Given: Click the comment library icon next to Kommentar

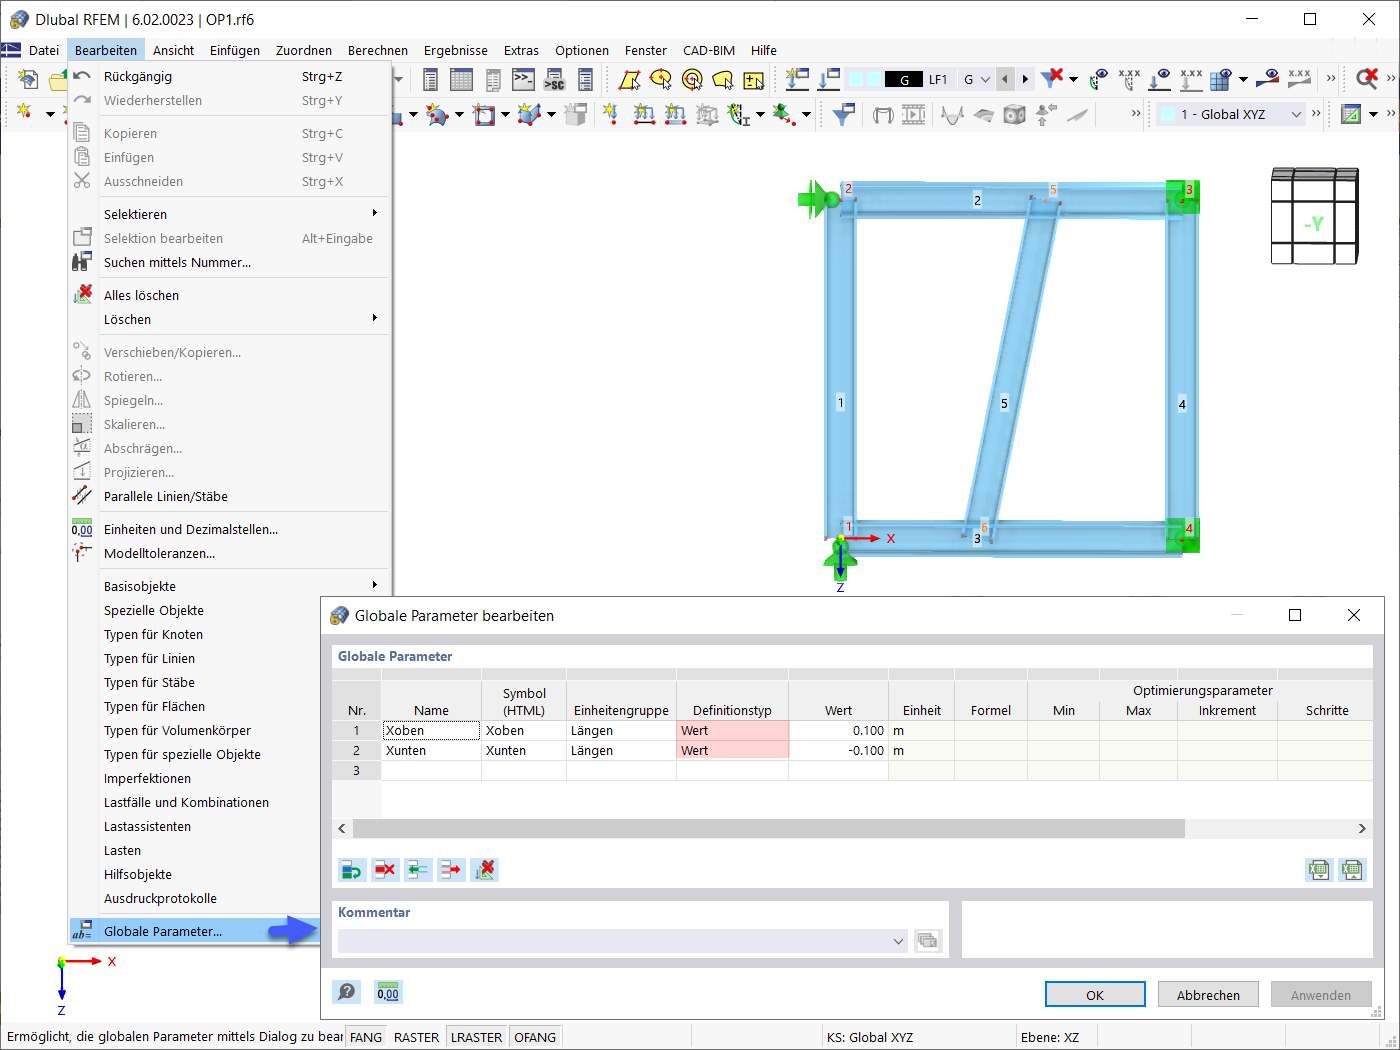Looking at the screenshot, I should [928, 941].
